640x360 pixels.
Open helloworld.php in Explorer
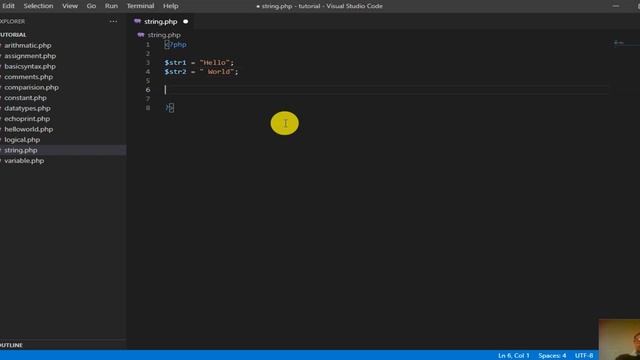click(x=29, y=129)
